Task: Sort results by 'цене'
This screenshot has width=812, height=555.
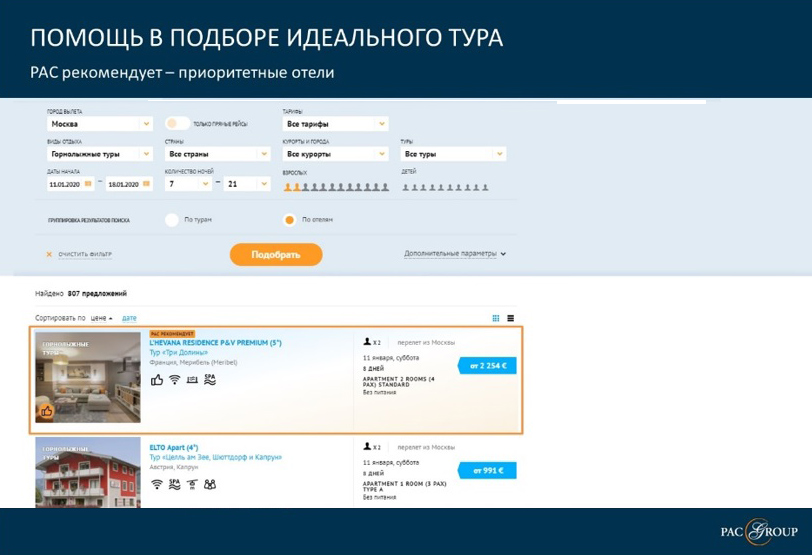Action: pyautogui.click(x=99, y=318)
